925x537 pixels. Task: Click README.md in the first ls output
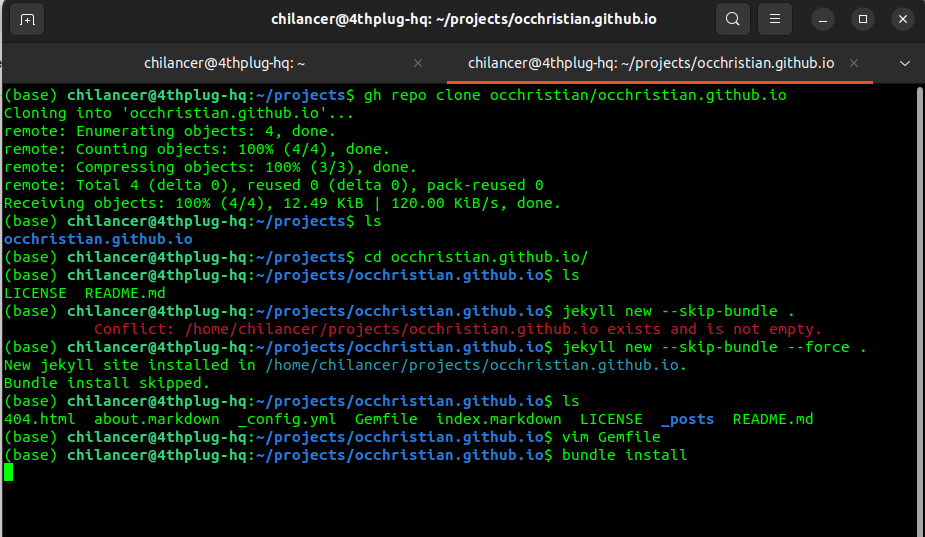[x=125, y=293]
